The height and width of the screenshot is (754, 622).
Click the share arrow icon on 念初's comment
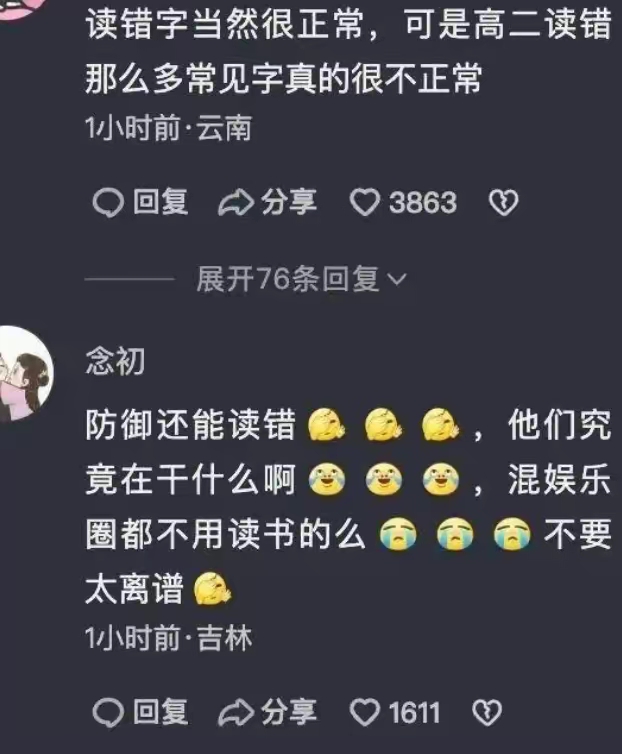236,712
